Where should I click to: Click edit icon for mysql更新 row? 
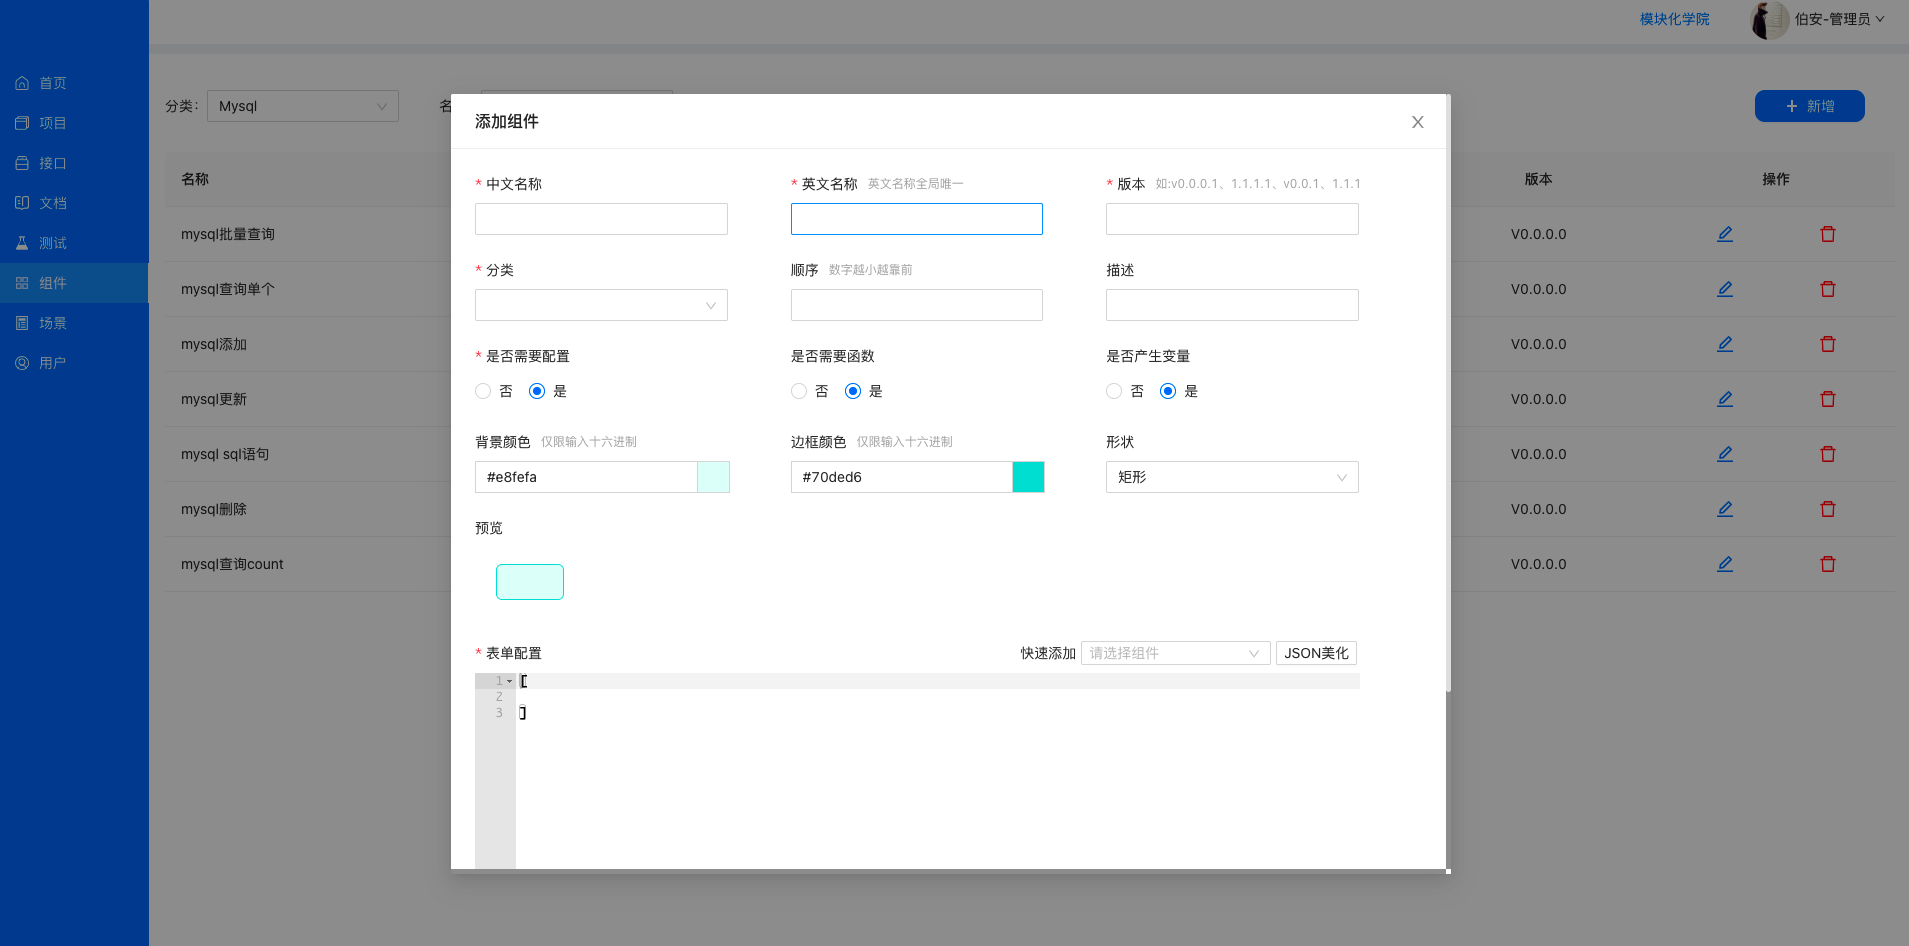[x=1725, y=399]
